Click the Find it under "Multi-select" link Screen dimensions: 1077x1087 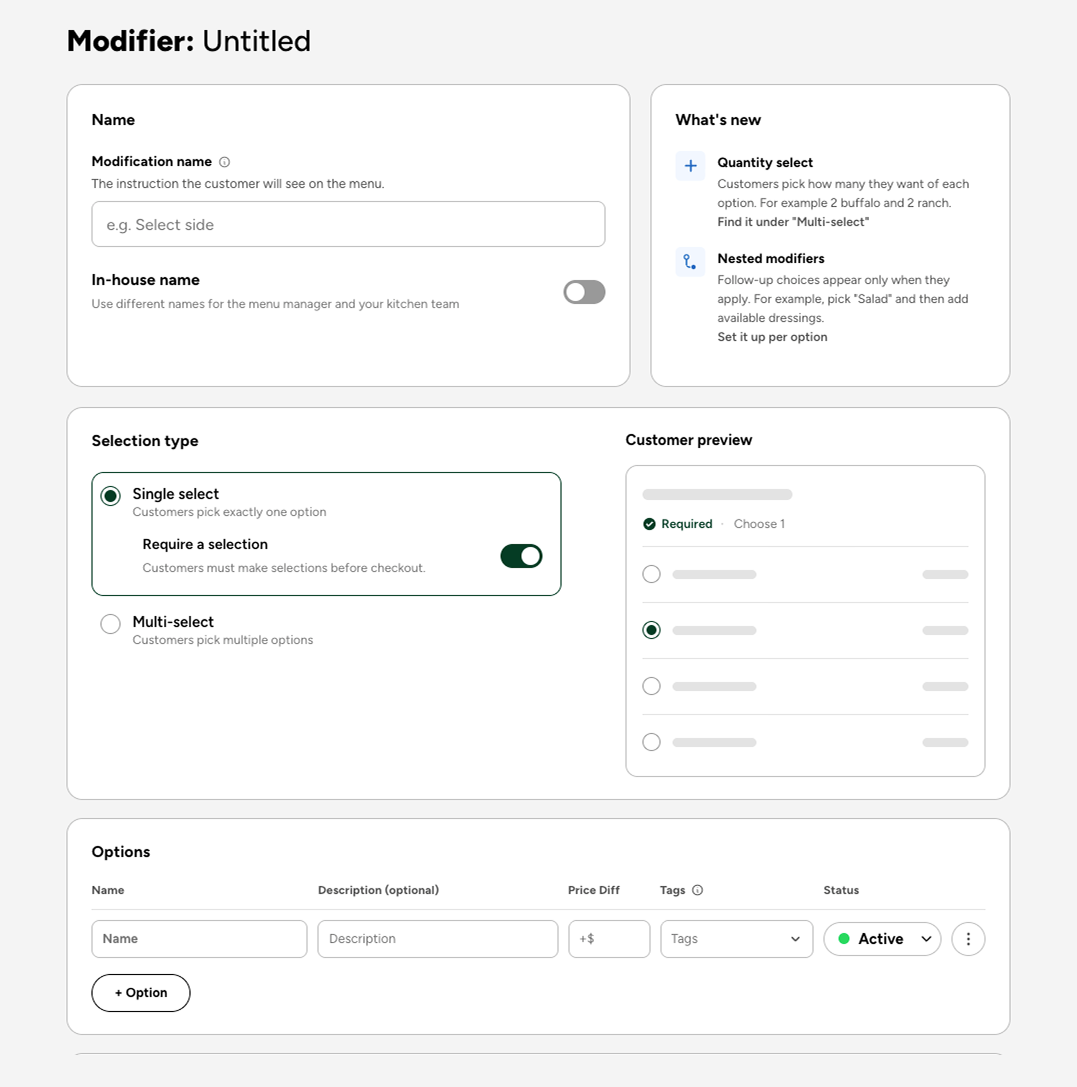point(793,222)
